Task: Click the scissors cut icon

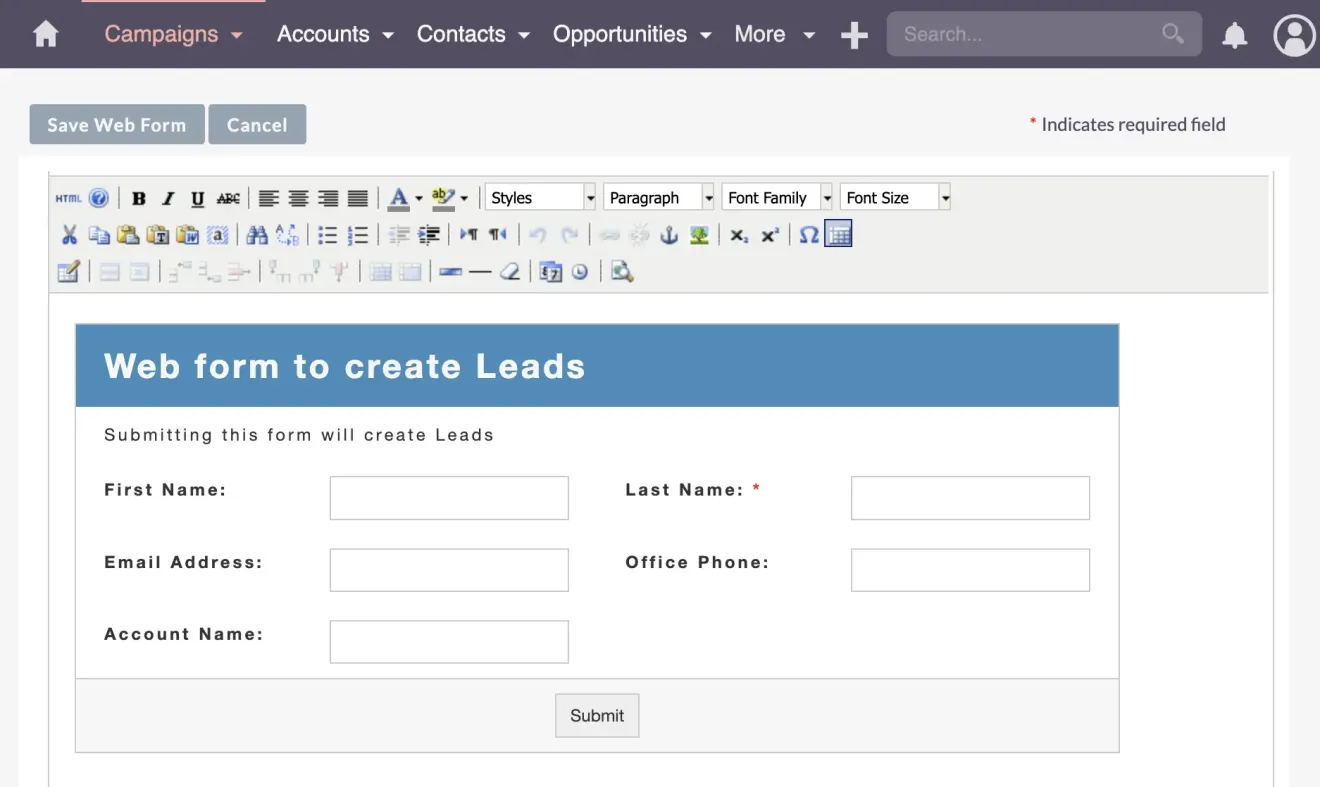Action: (x=69, y=235)
